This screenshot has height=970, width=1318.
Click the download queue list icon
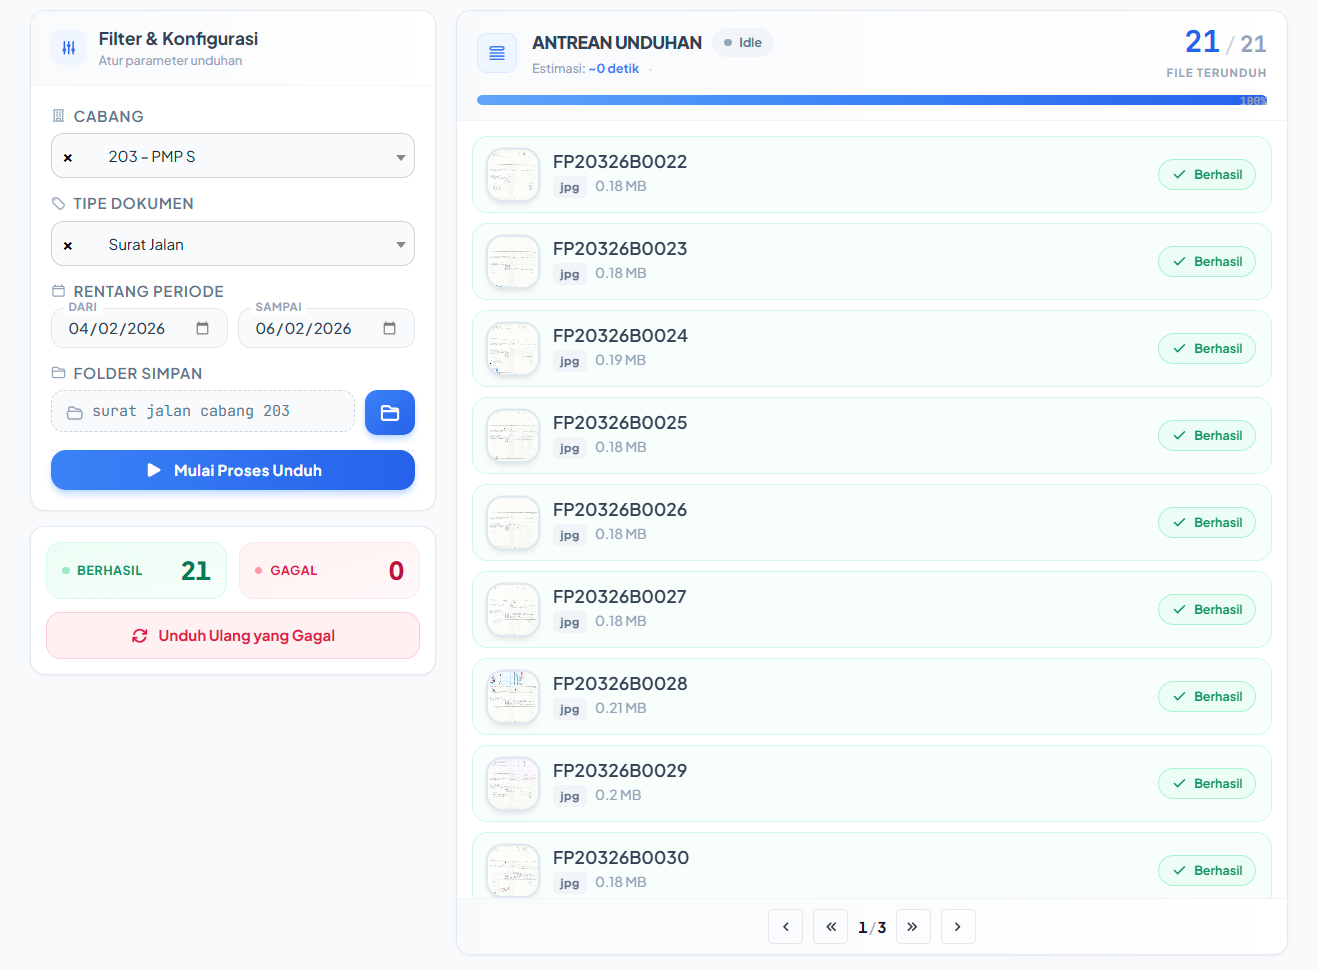tap(497, 53)
